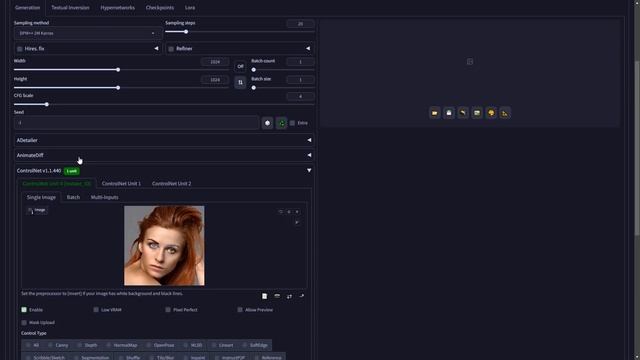640x360 pixels.
Task: Click the aspect ratio Off button
Action: click(240, 66)
